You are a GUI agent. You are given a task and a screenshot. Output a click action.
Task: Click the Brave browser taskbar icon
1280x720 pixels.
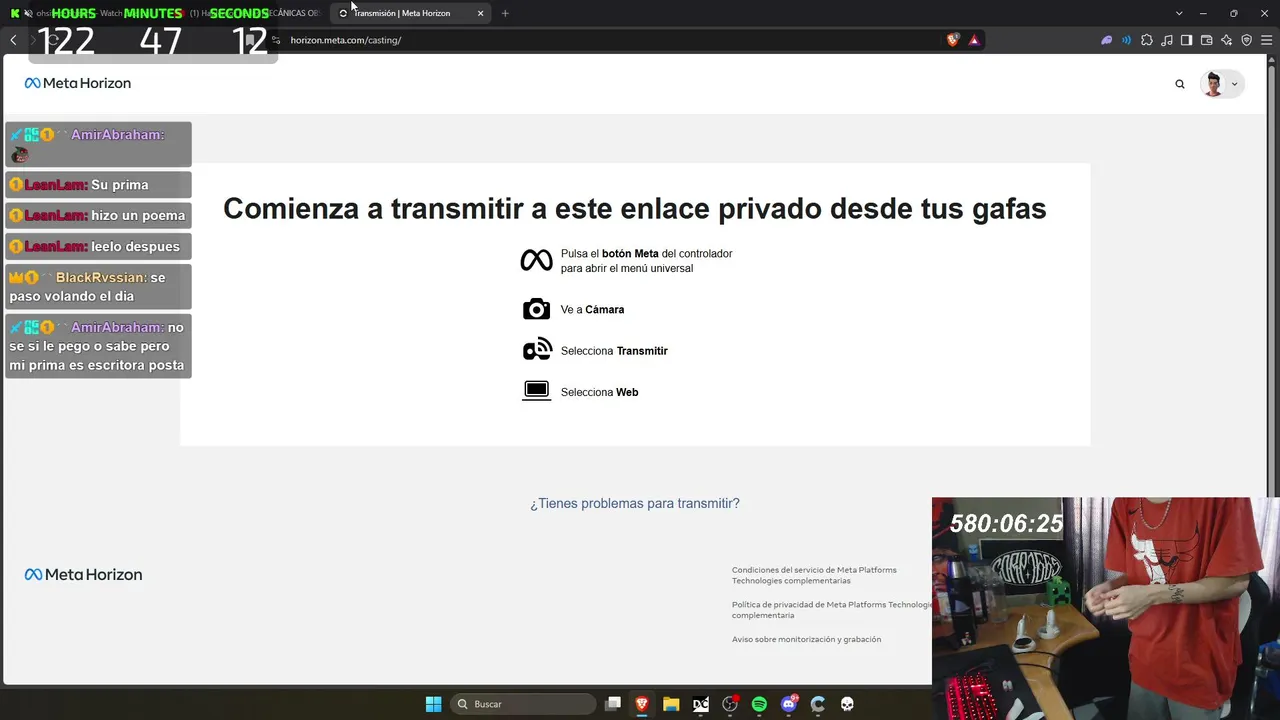642,704
